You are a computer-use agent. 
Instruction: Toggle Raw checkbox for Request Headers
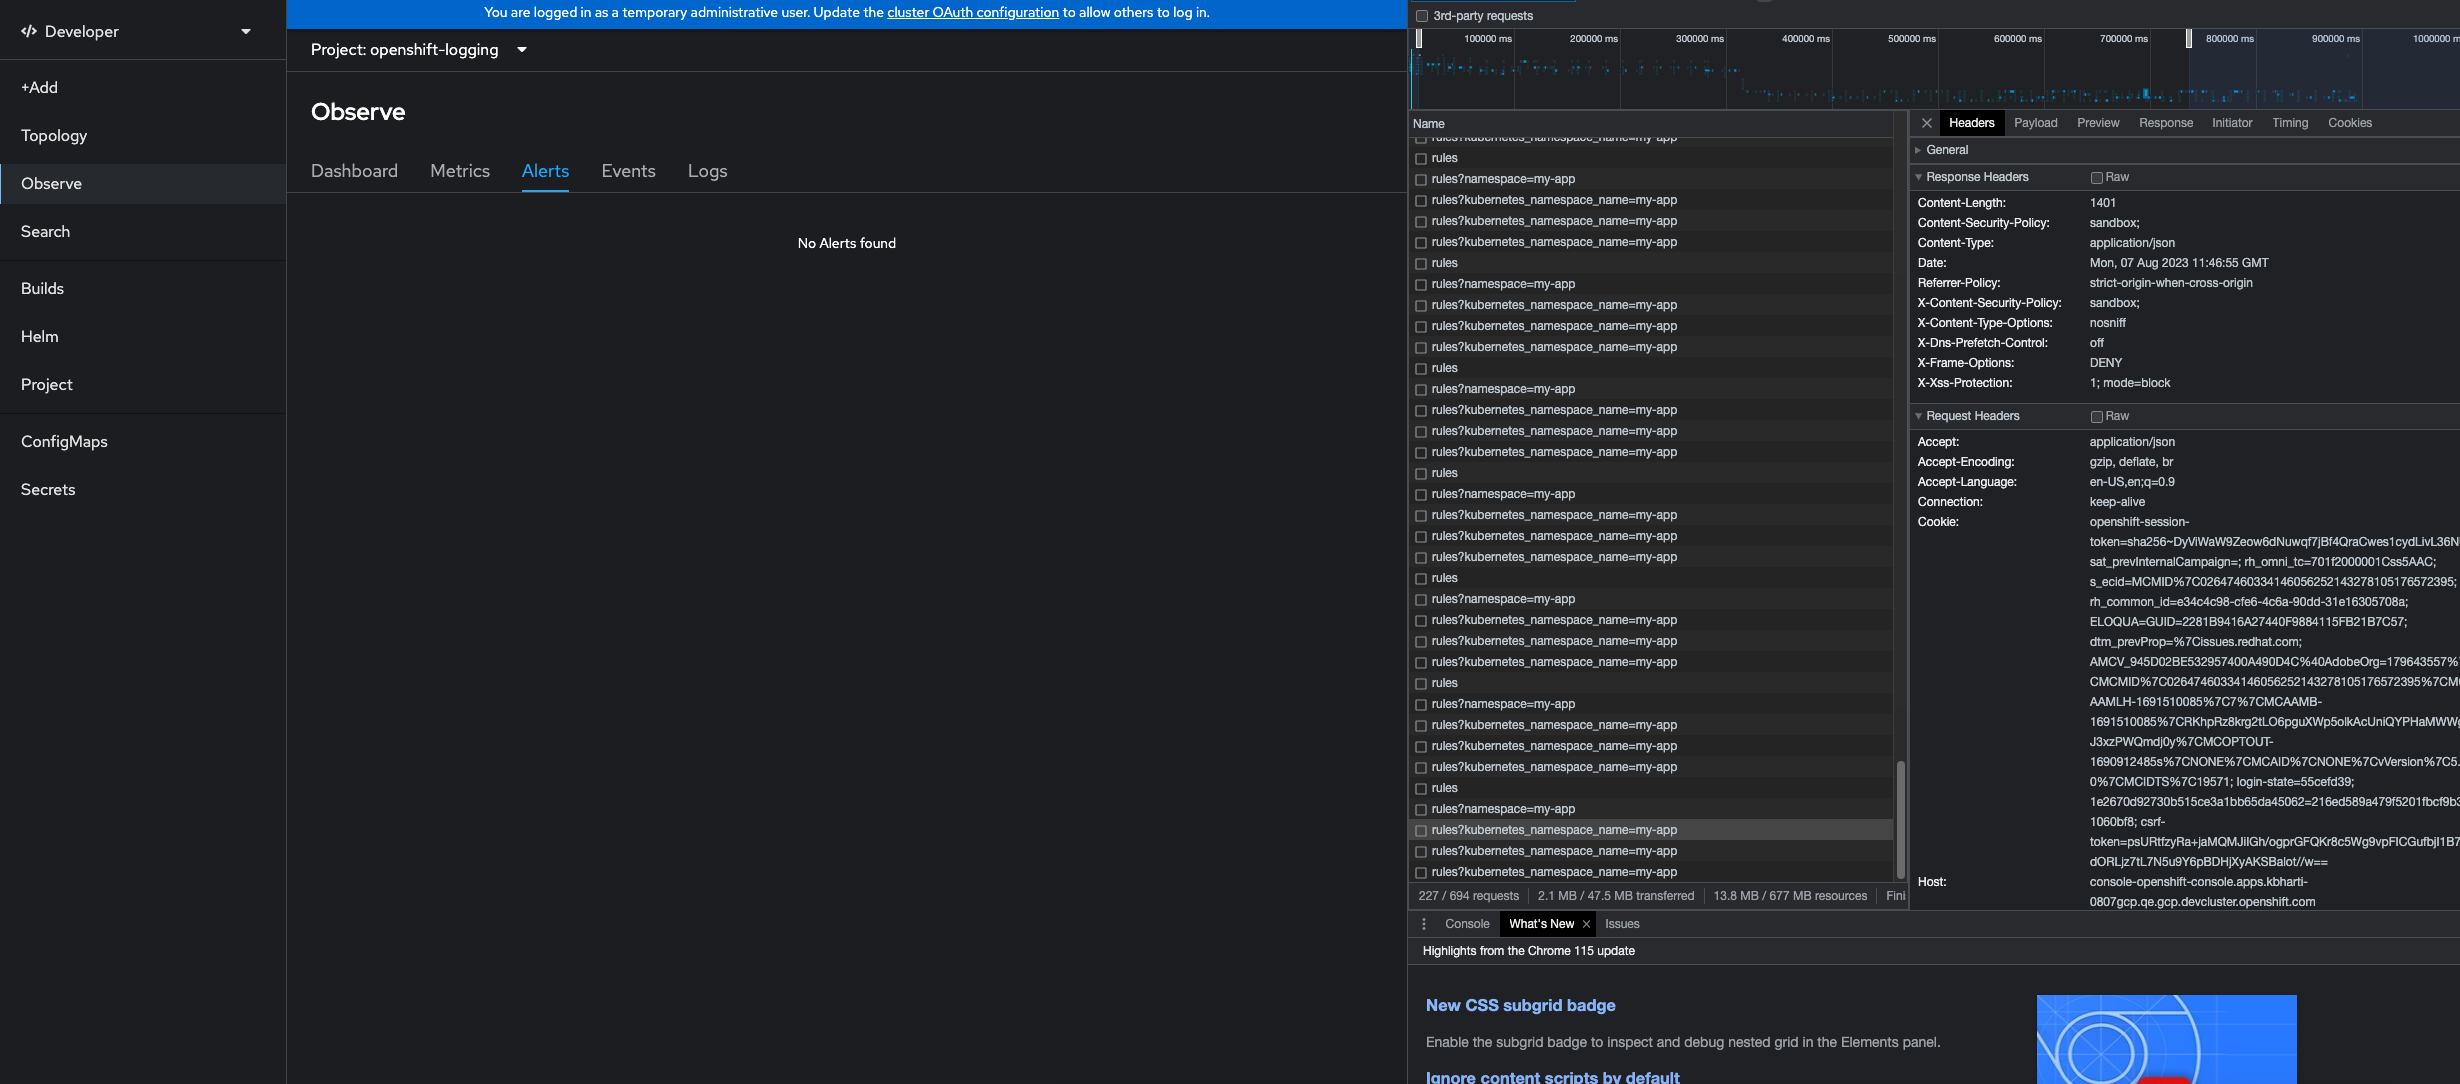2096,416
